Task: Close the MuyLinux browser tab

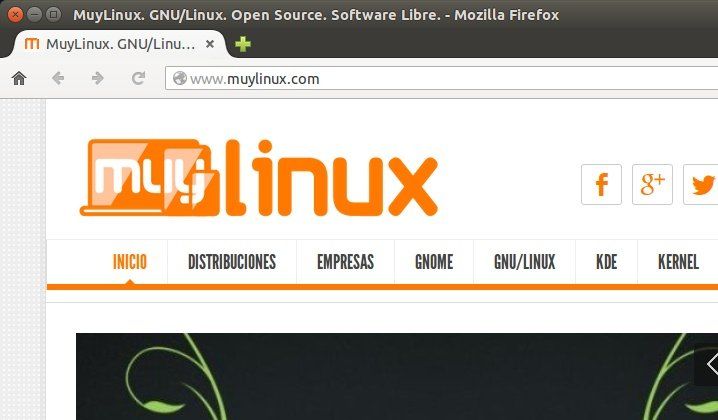Action: coord(210,44)
